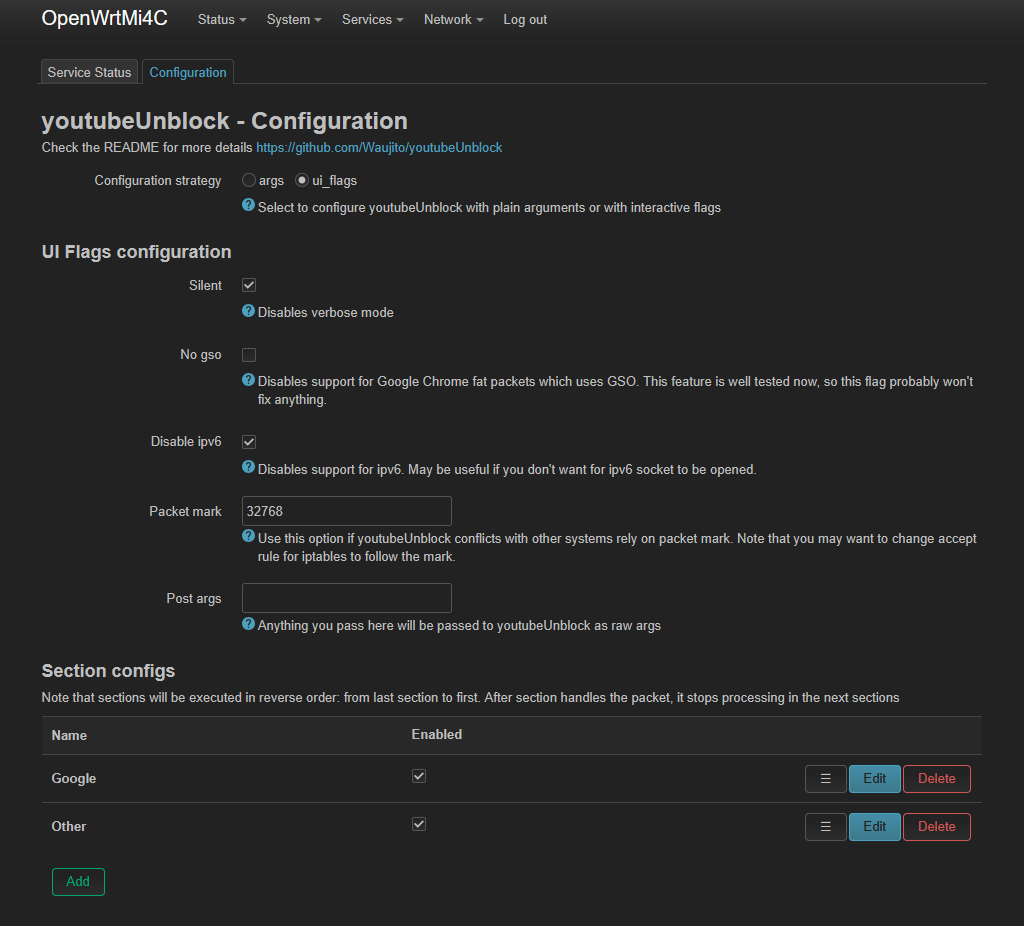
Task: Delete the Other section
Action: [x=936, y=827]
